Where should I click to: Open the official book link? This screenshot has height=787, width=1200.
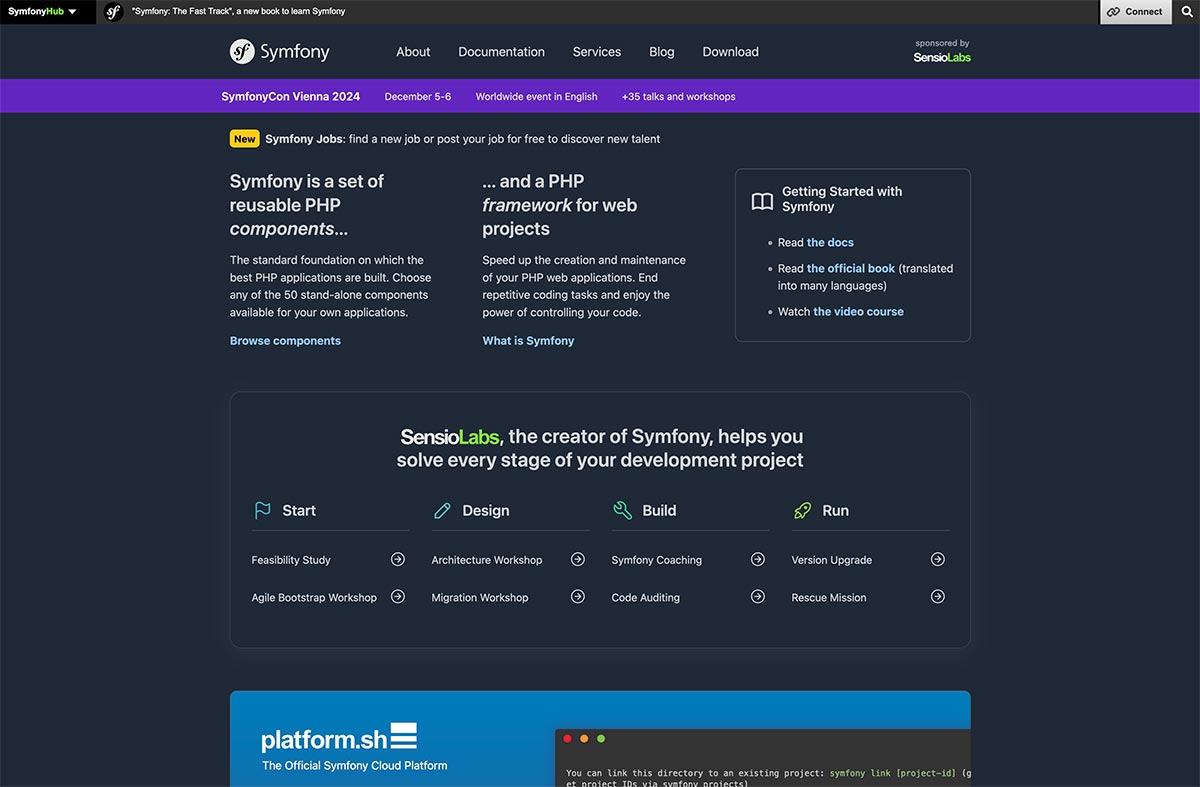(x=851, y=269)
